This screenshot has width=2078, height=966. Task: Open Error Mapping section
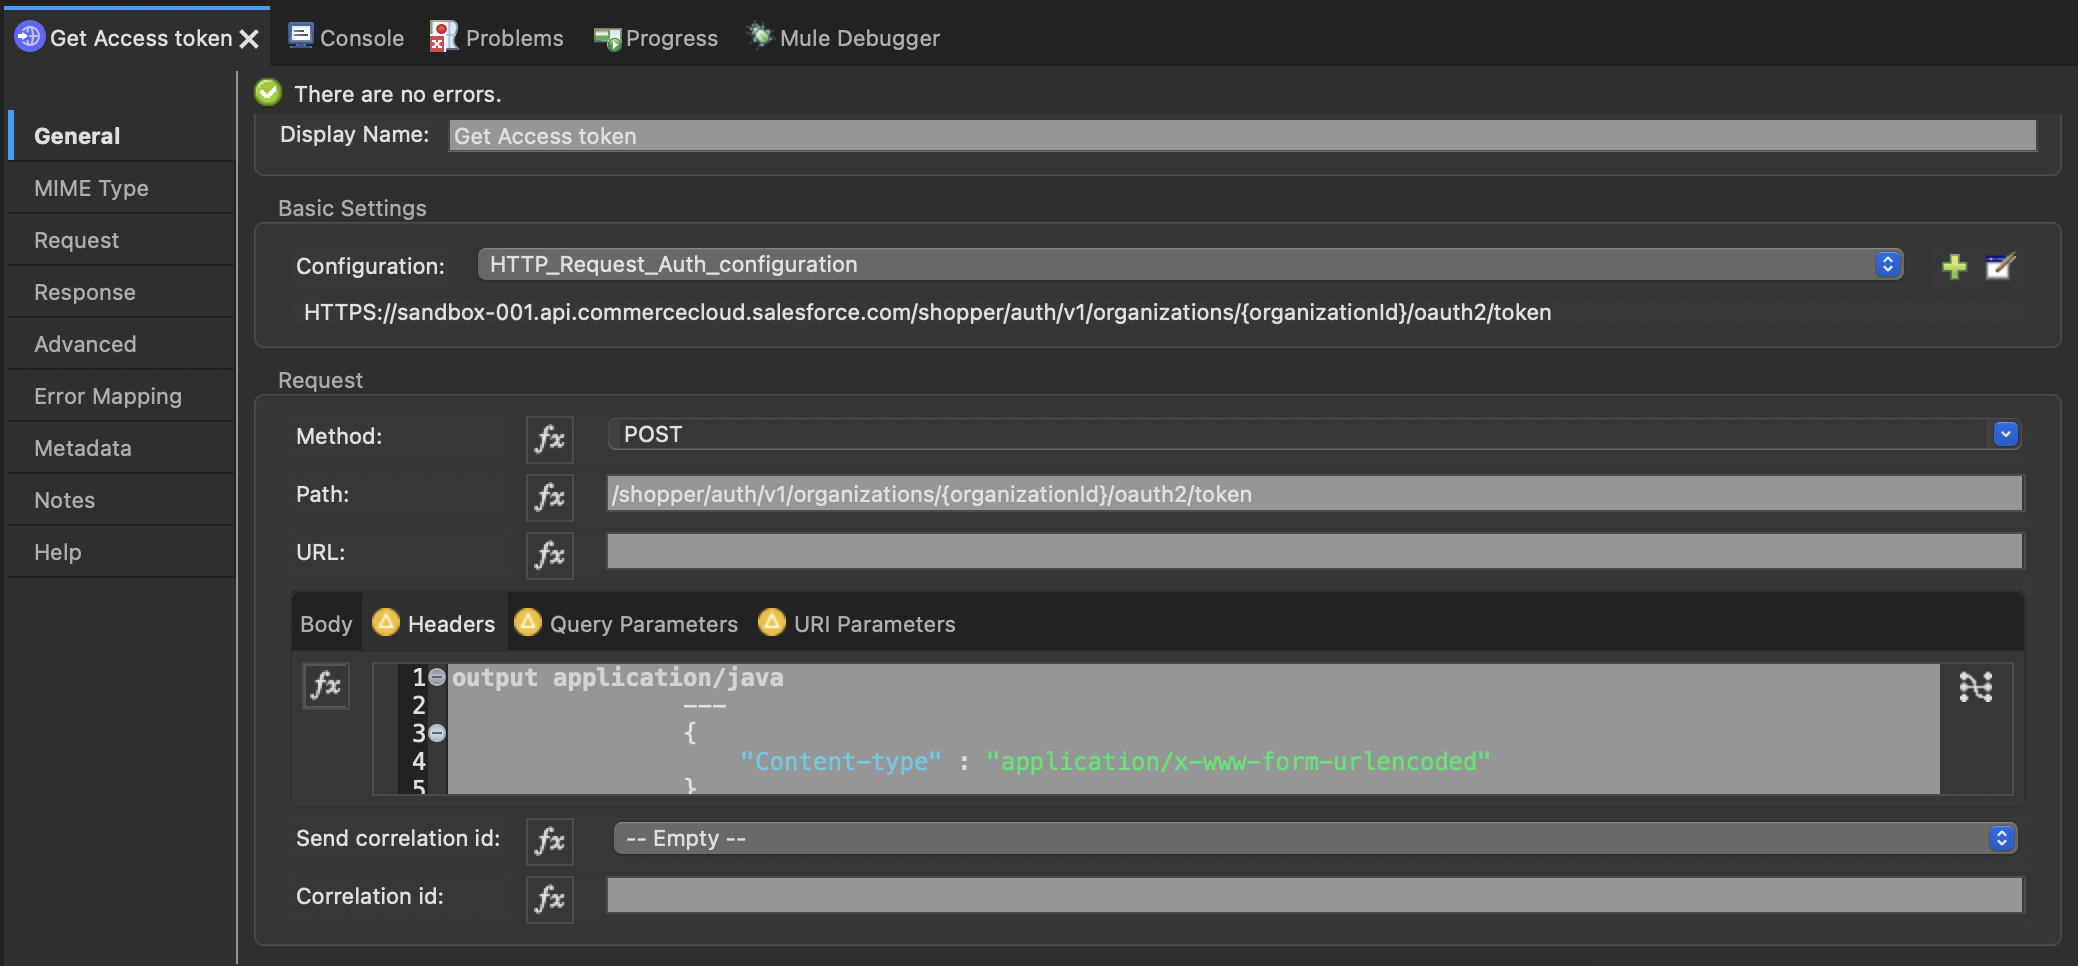(121, 396)
